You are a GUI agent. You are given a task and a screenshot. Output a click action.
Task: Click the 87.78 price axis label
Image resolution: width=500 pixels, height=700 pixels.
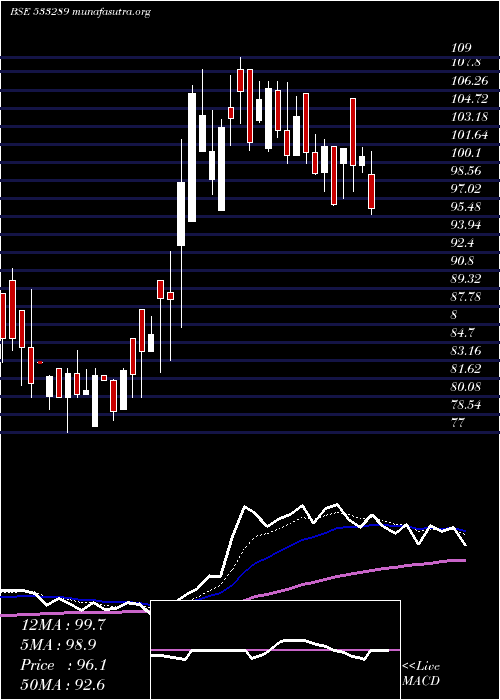pos(466,297)
